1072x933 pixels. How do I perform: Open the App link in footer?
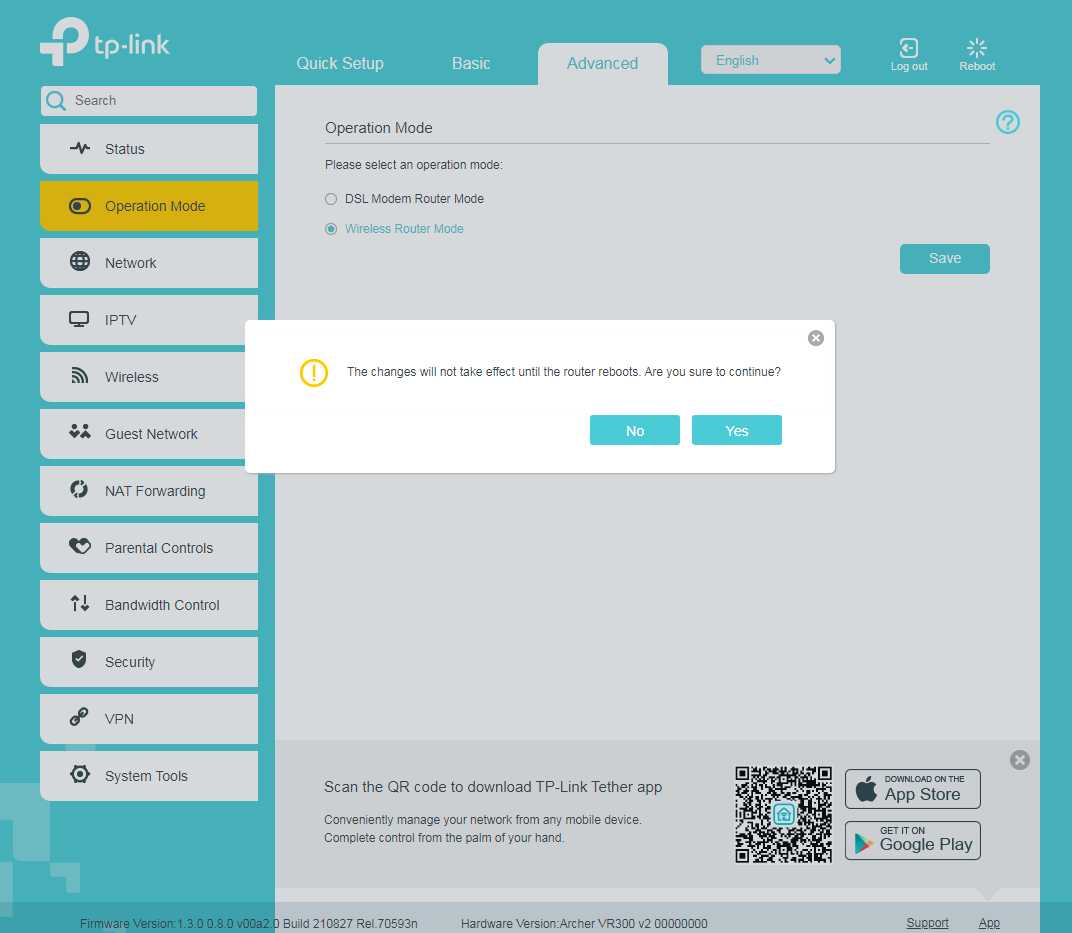989,923
